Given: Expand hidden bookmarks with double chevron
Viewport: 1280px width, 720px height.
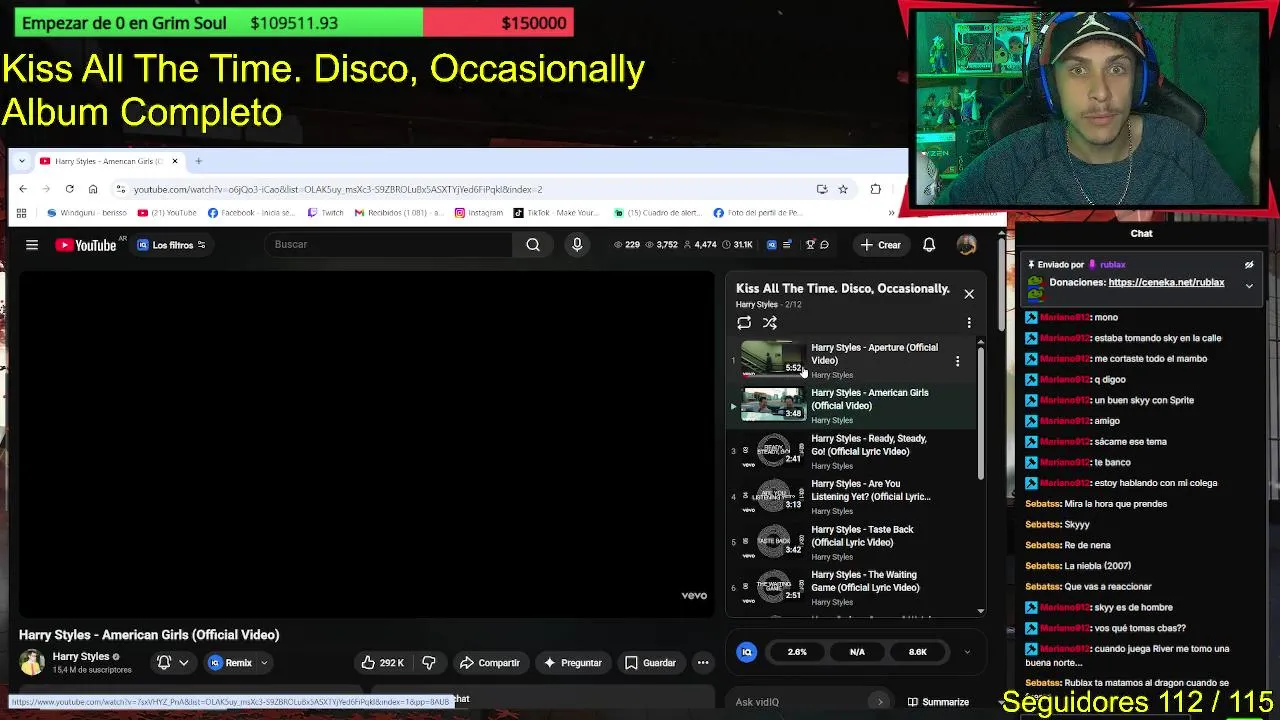Looking at the screenshot, I should pos(891,213).
